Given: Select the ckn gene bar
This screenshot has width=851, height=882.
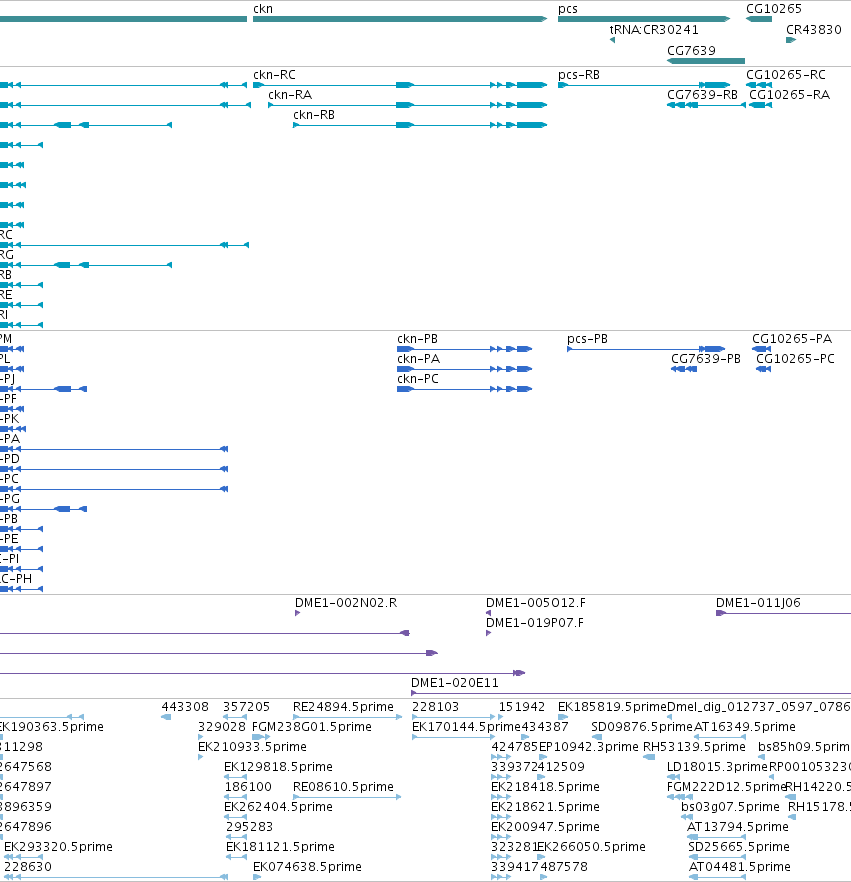Looking at the screenshot, I should tap(400, 19).
